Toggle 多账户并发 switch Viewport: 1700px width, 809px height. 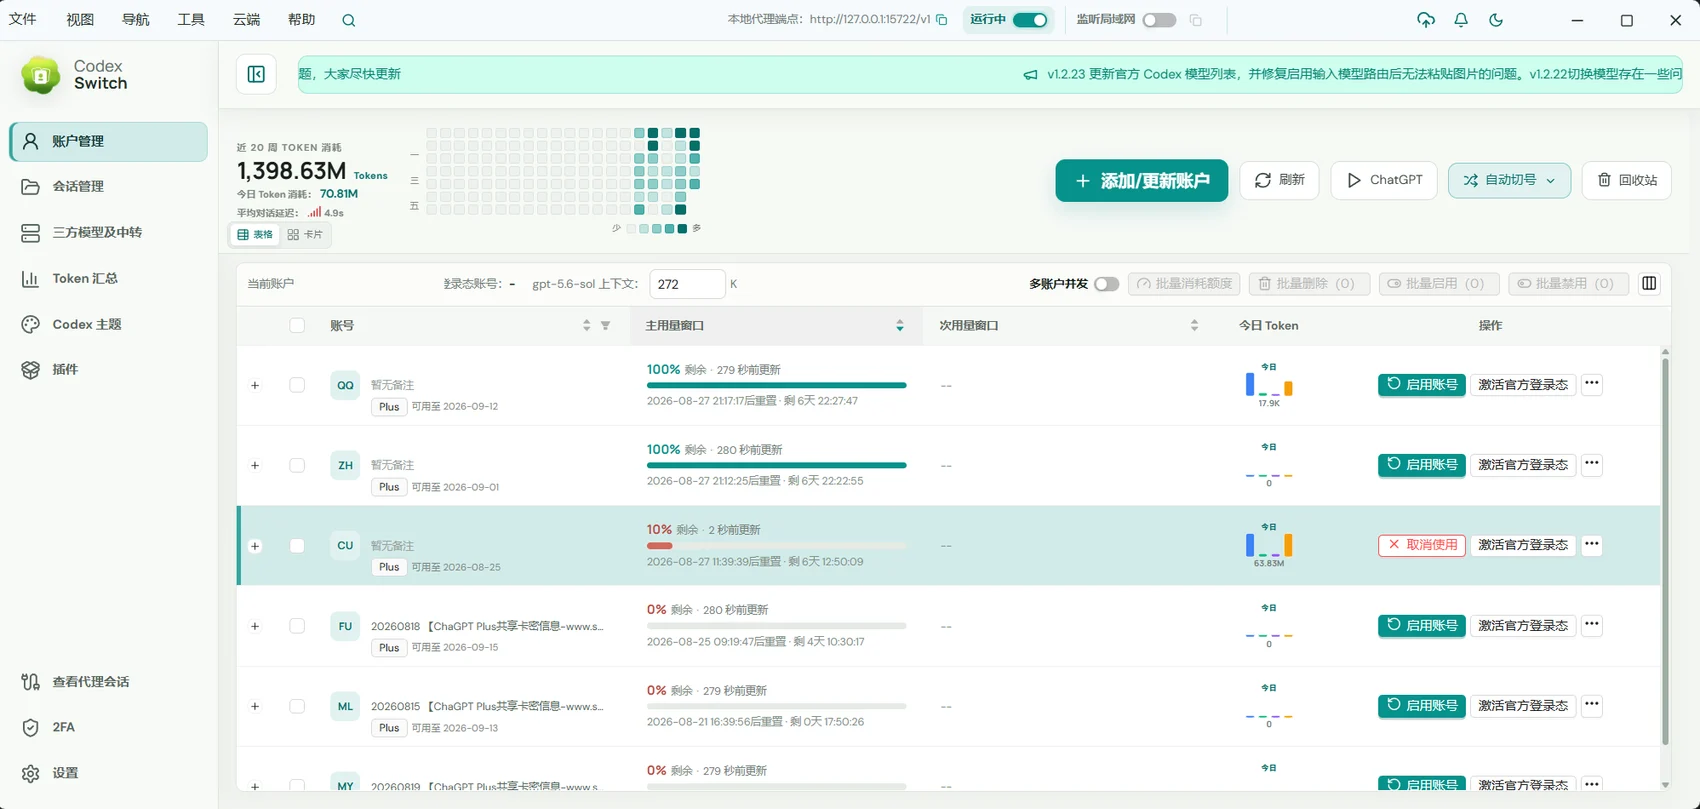point(1106,284)
